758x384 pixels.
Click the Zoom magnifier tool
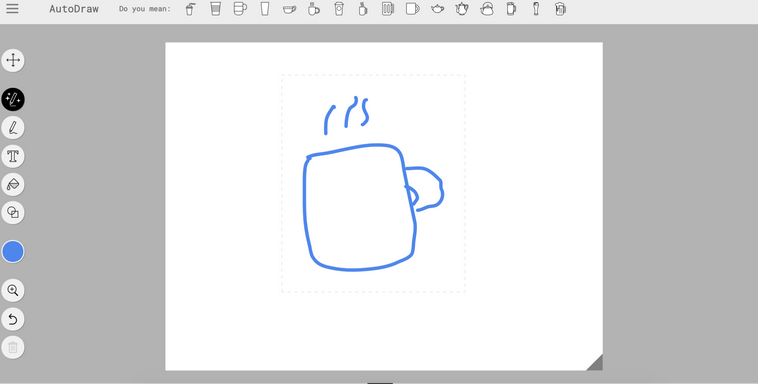pos(13,290)
